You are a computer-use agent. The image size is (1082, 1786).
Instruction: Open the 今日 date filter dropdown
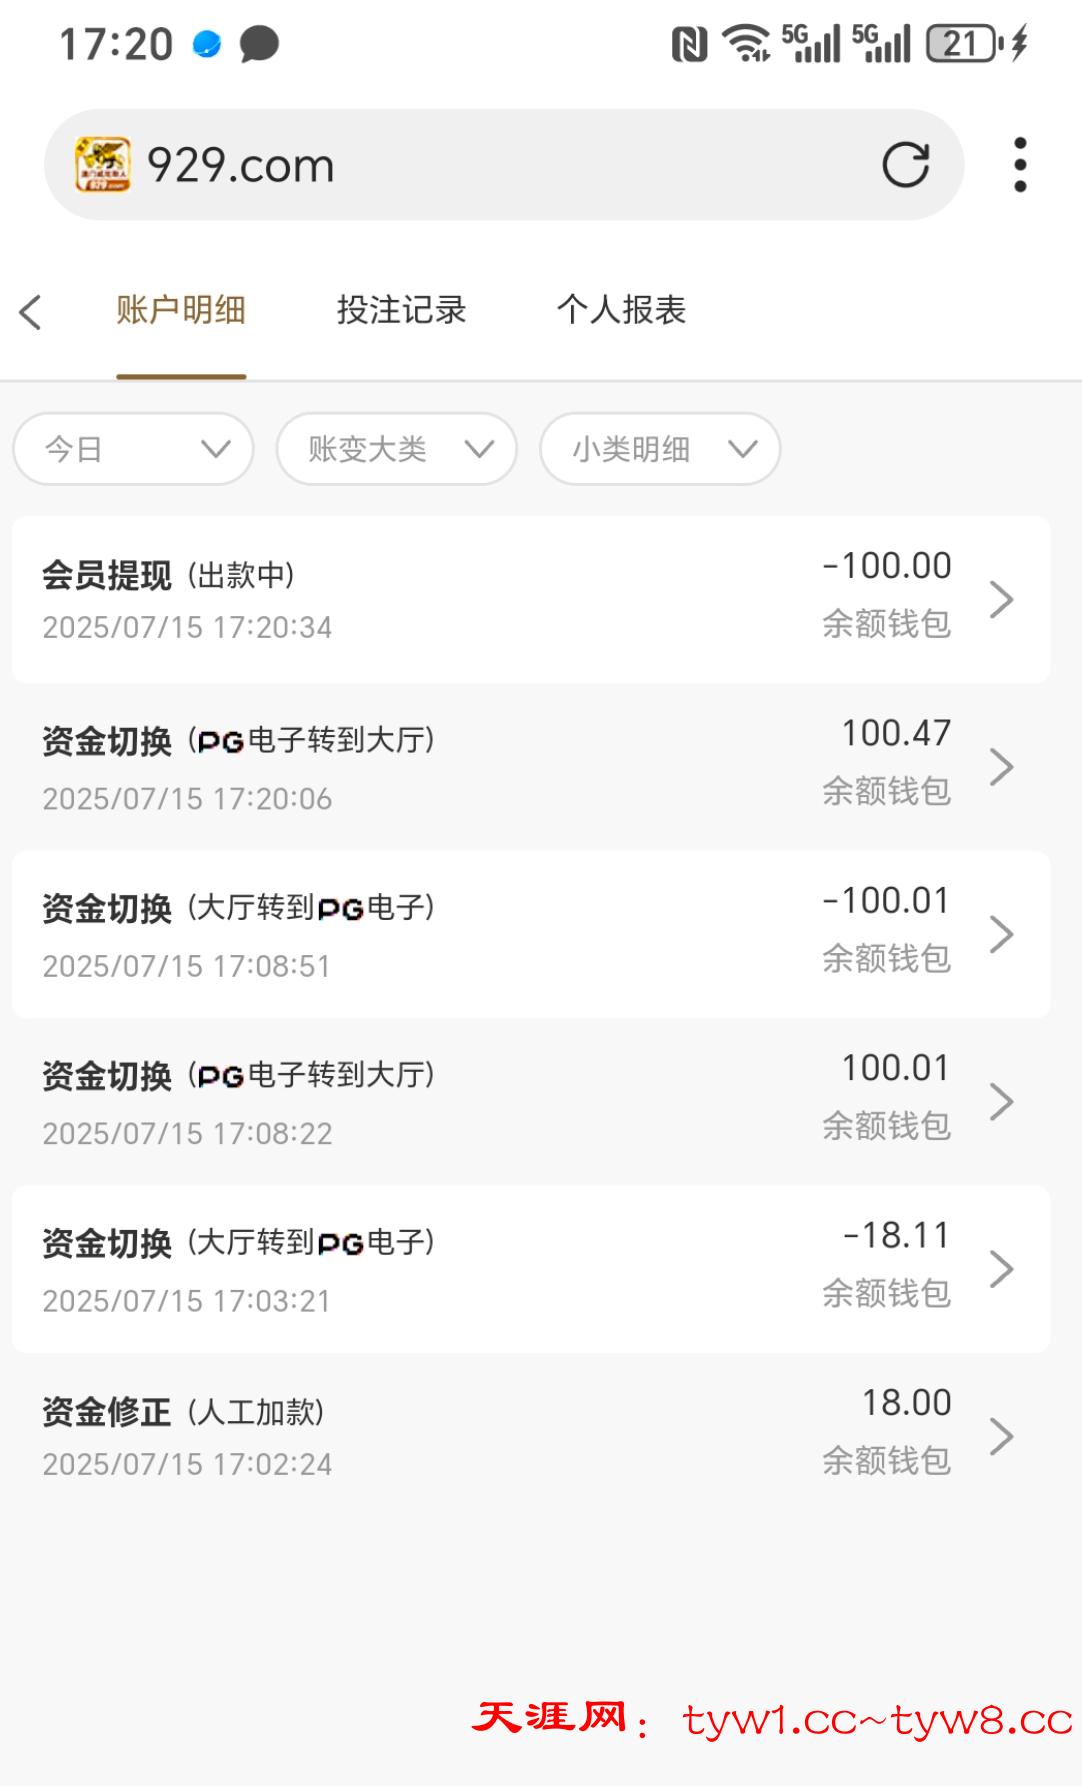pyautogui.click(x=133, y=449)
